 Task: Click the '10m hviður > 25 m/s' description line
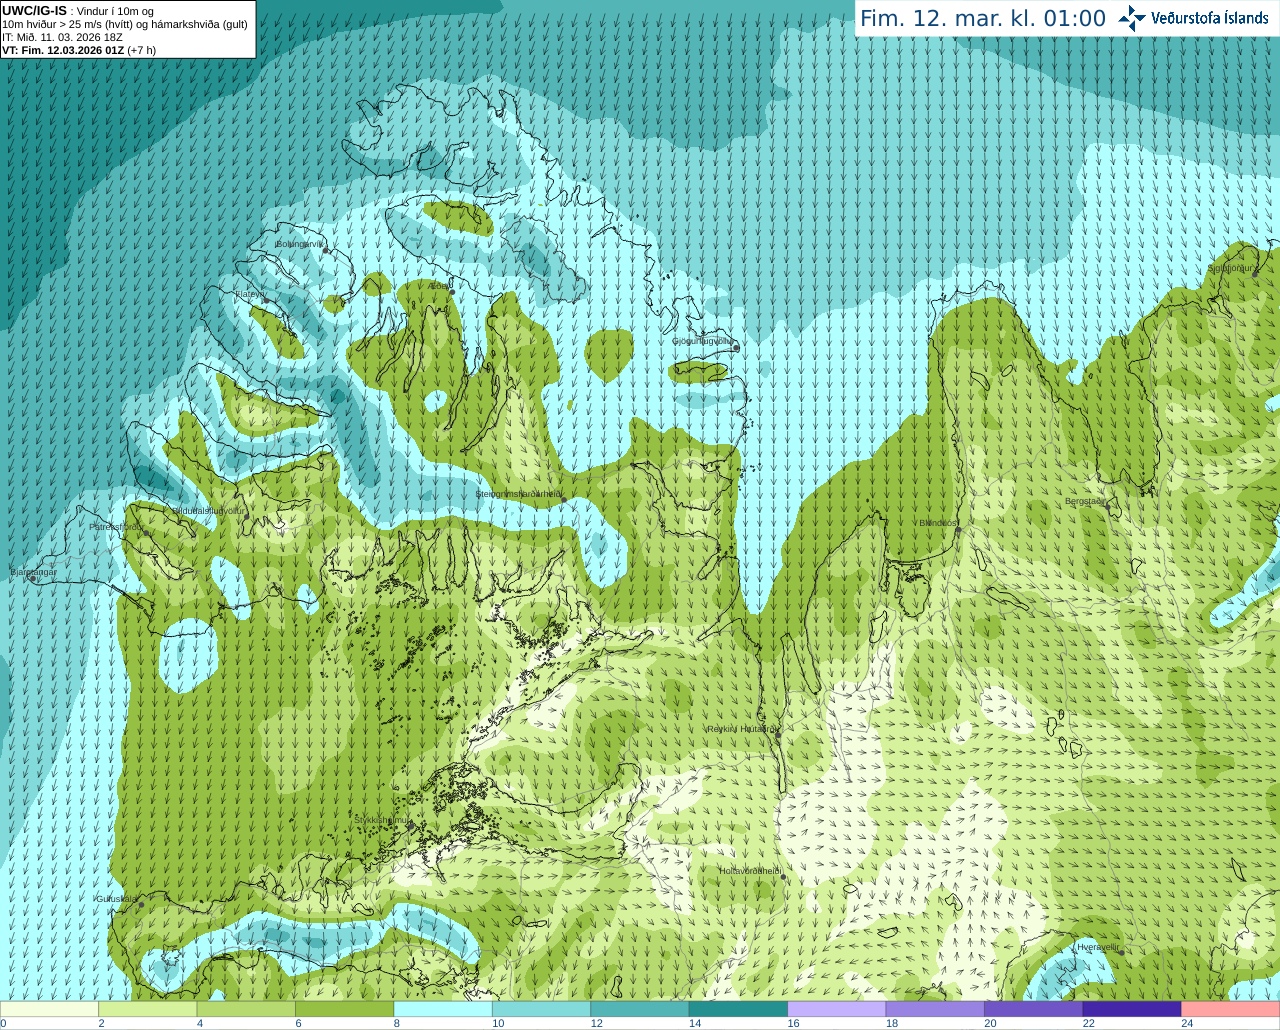125,24
